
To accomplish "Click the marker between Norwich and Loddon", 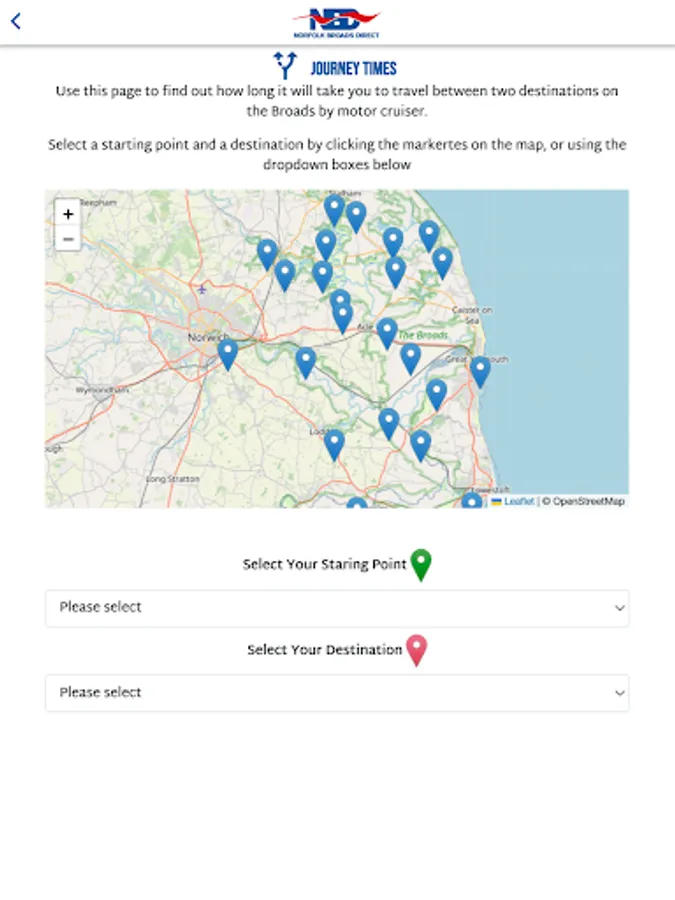I will 306,362.
